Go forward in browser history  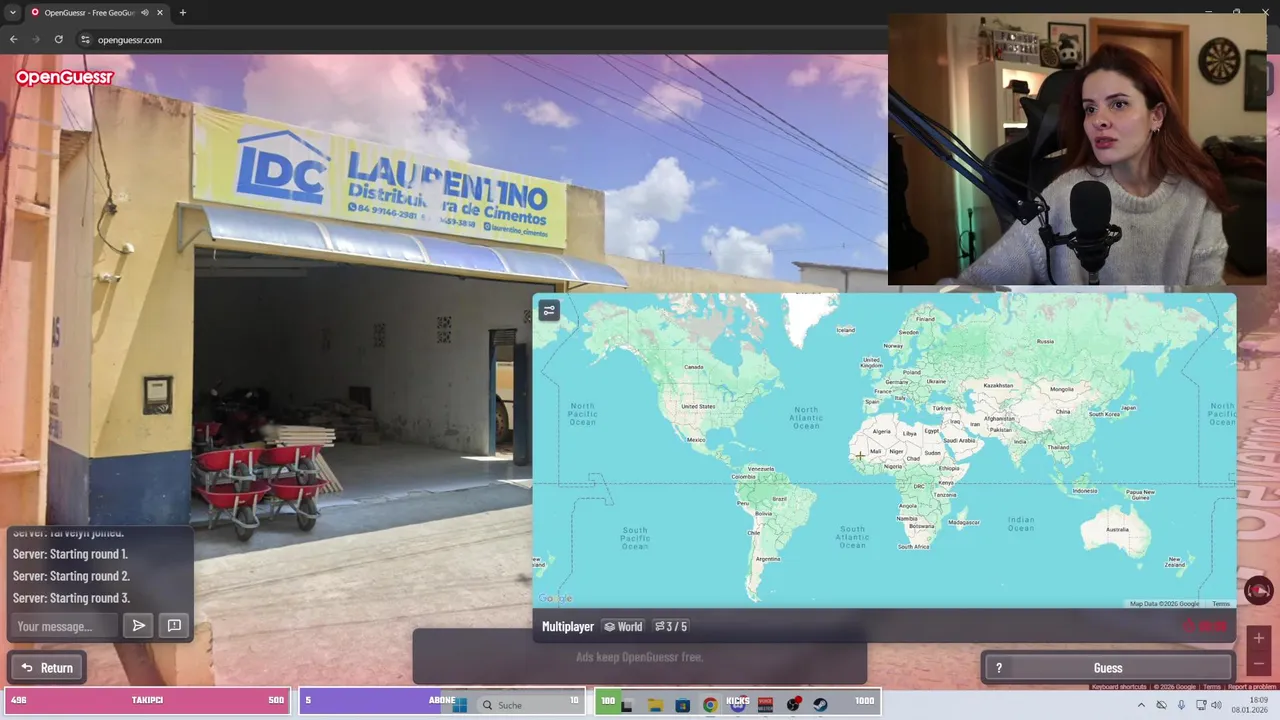[36, 39]
